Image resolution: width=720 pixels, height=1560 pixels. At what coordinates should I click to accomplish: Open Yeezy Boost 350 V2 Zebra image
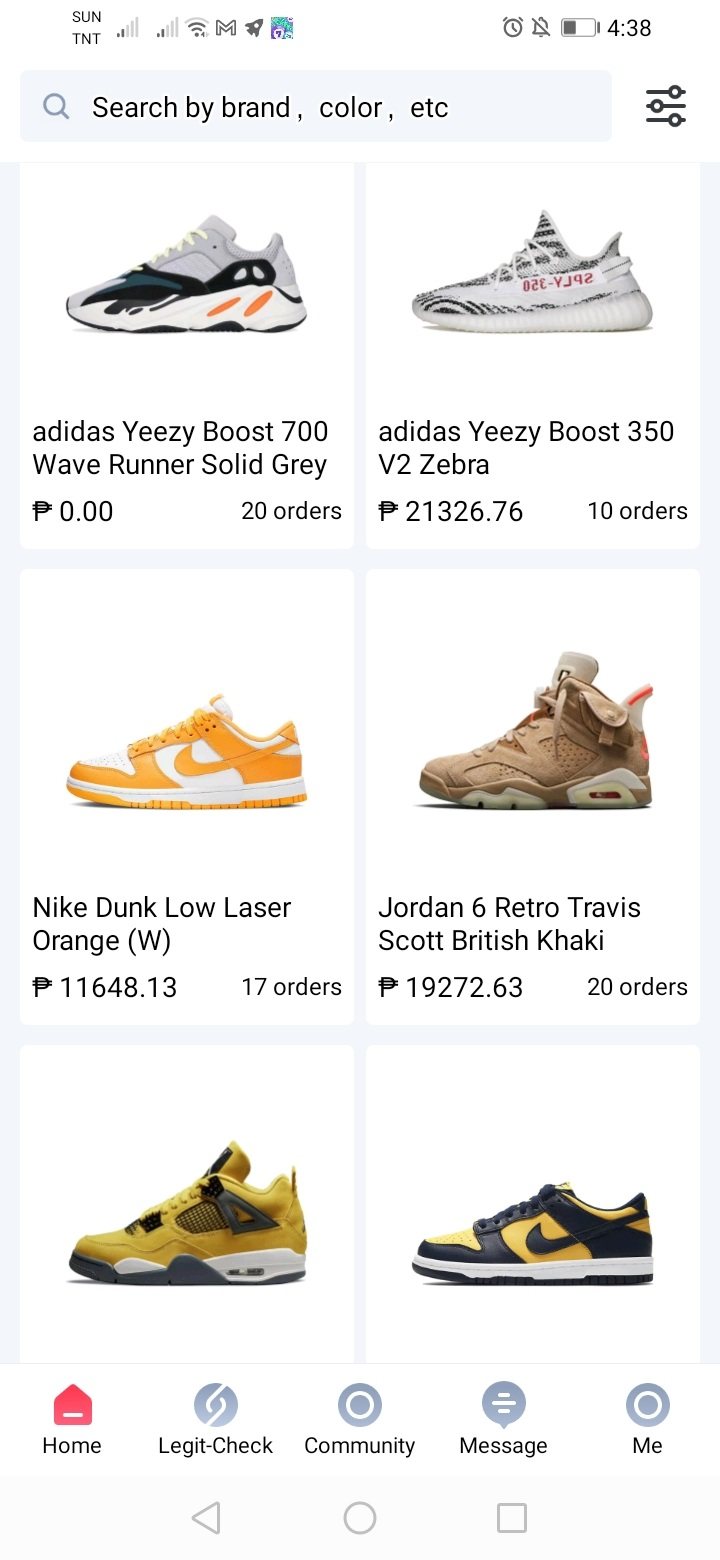(532, 272)
